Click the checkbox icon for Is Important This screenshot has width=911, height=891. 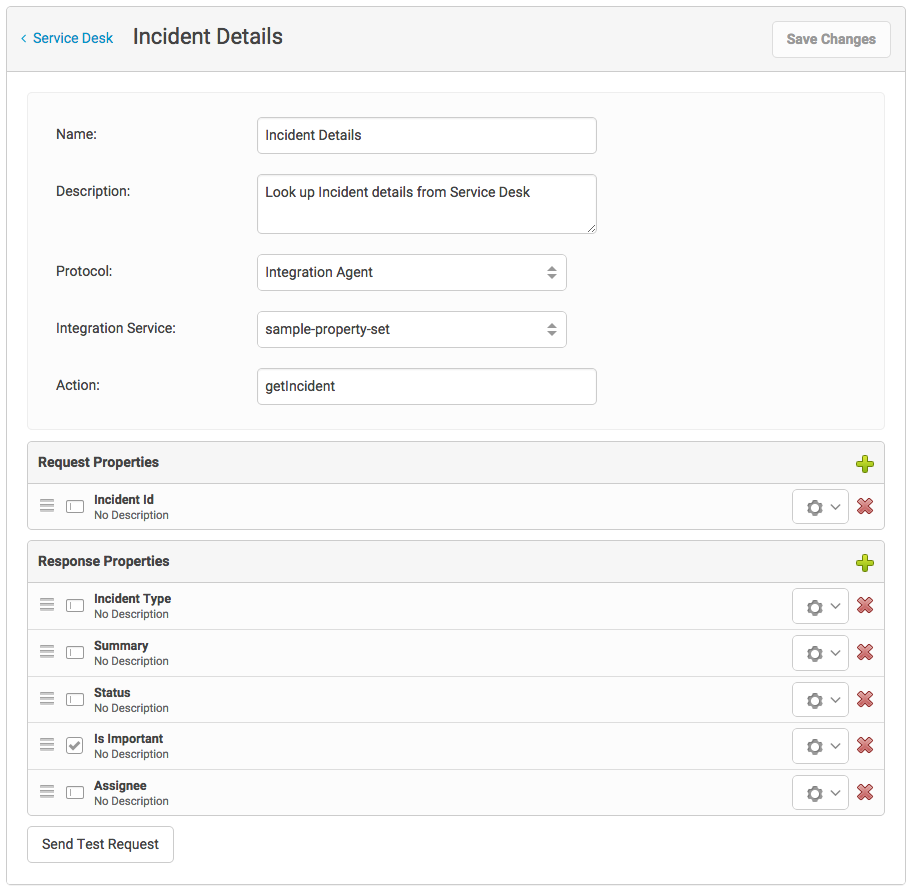(74, 745)
